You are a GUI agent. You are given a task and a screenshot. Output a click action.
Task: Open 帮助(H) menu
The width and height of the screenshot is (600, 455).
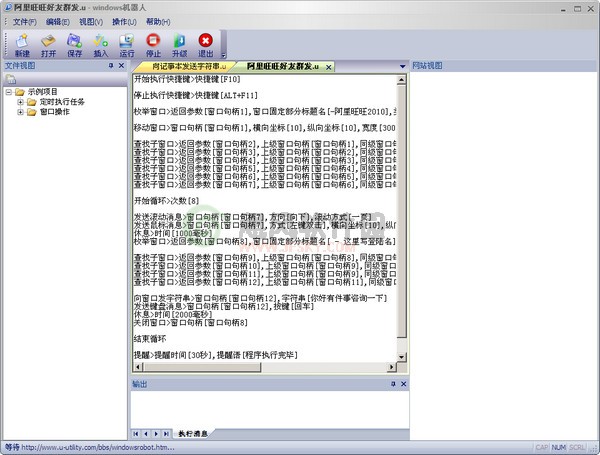click(x=158, y=22)
